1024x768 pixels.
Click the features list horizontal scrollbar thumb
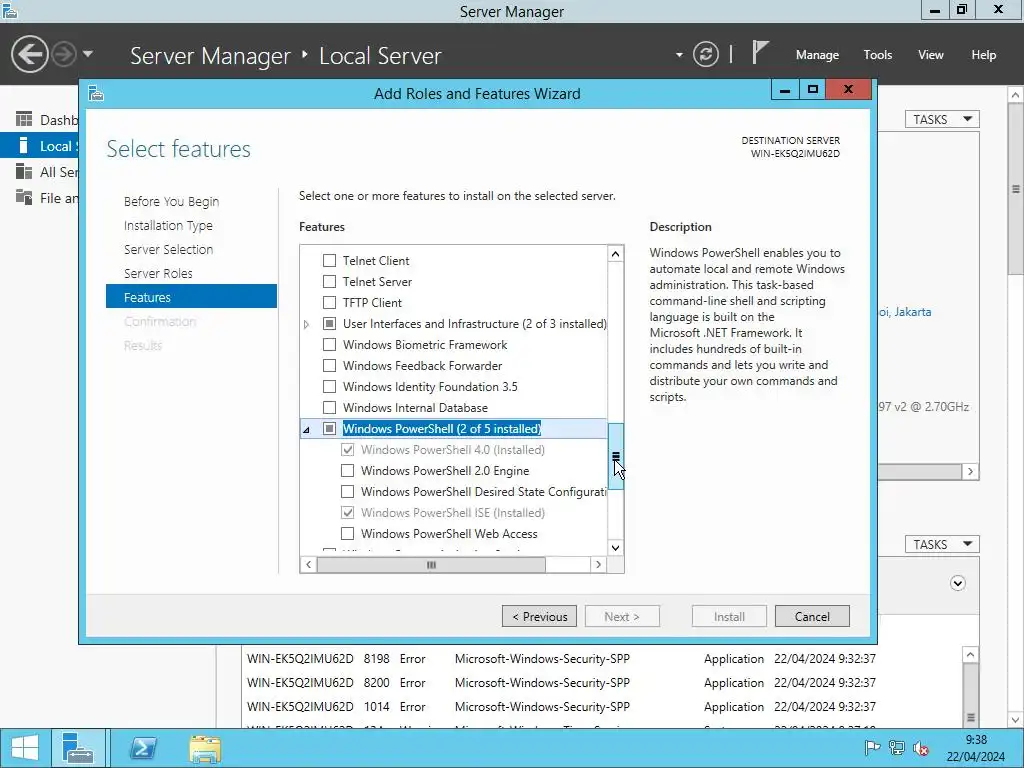[431, 565]
